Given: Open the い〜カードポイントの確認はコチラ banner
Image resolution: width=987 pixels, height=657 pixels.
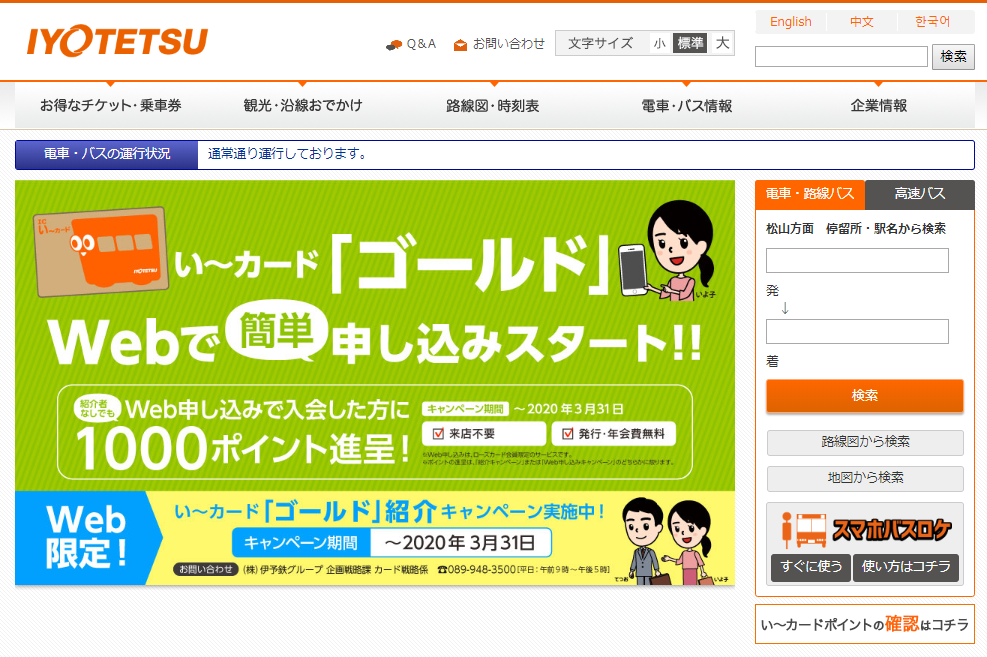Looking at the screenshot, I should click(865, 624).
